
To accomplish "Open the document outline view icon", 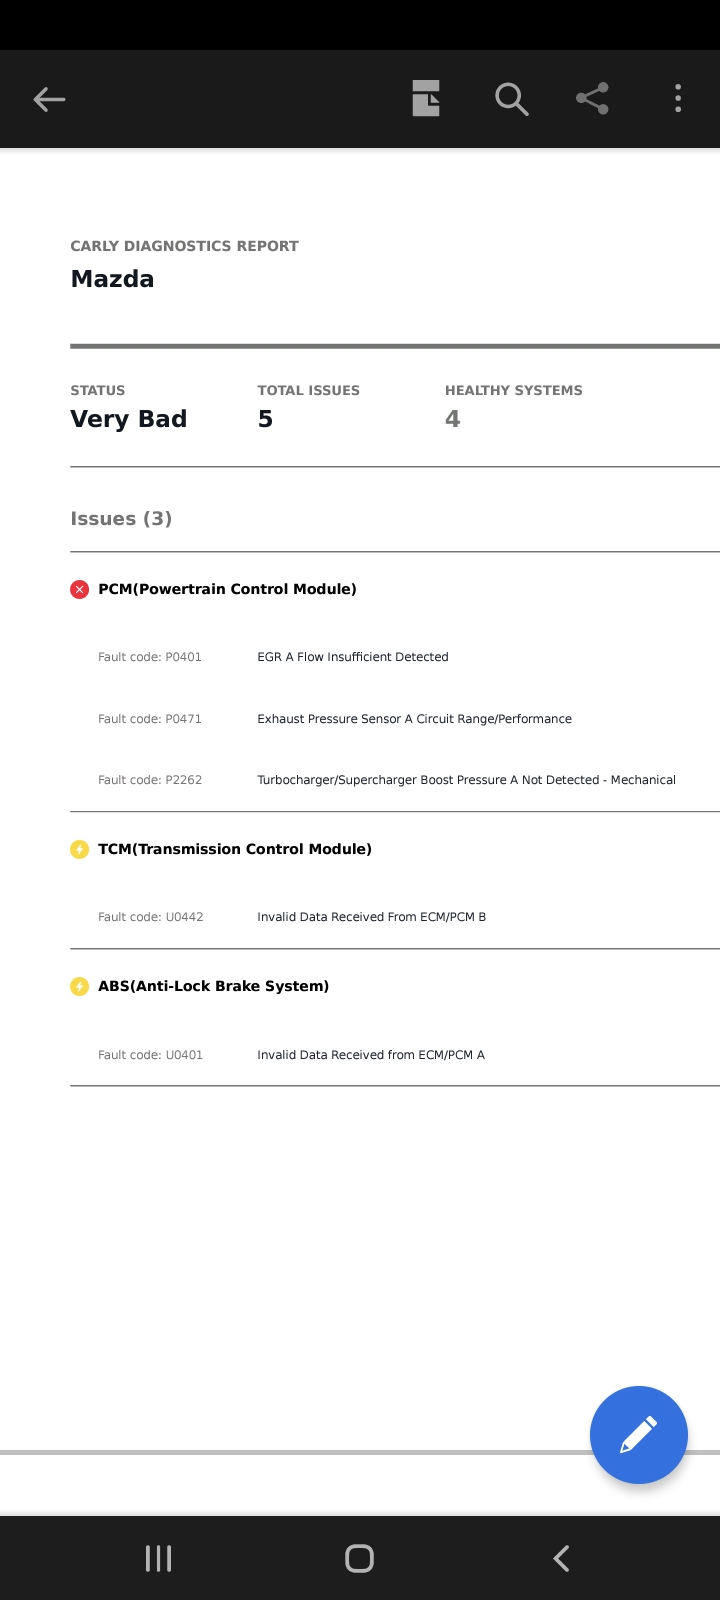I will pyautogui.click(x=426, y=99).
